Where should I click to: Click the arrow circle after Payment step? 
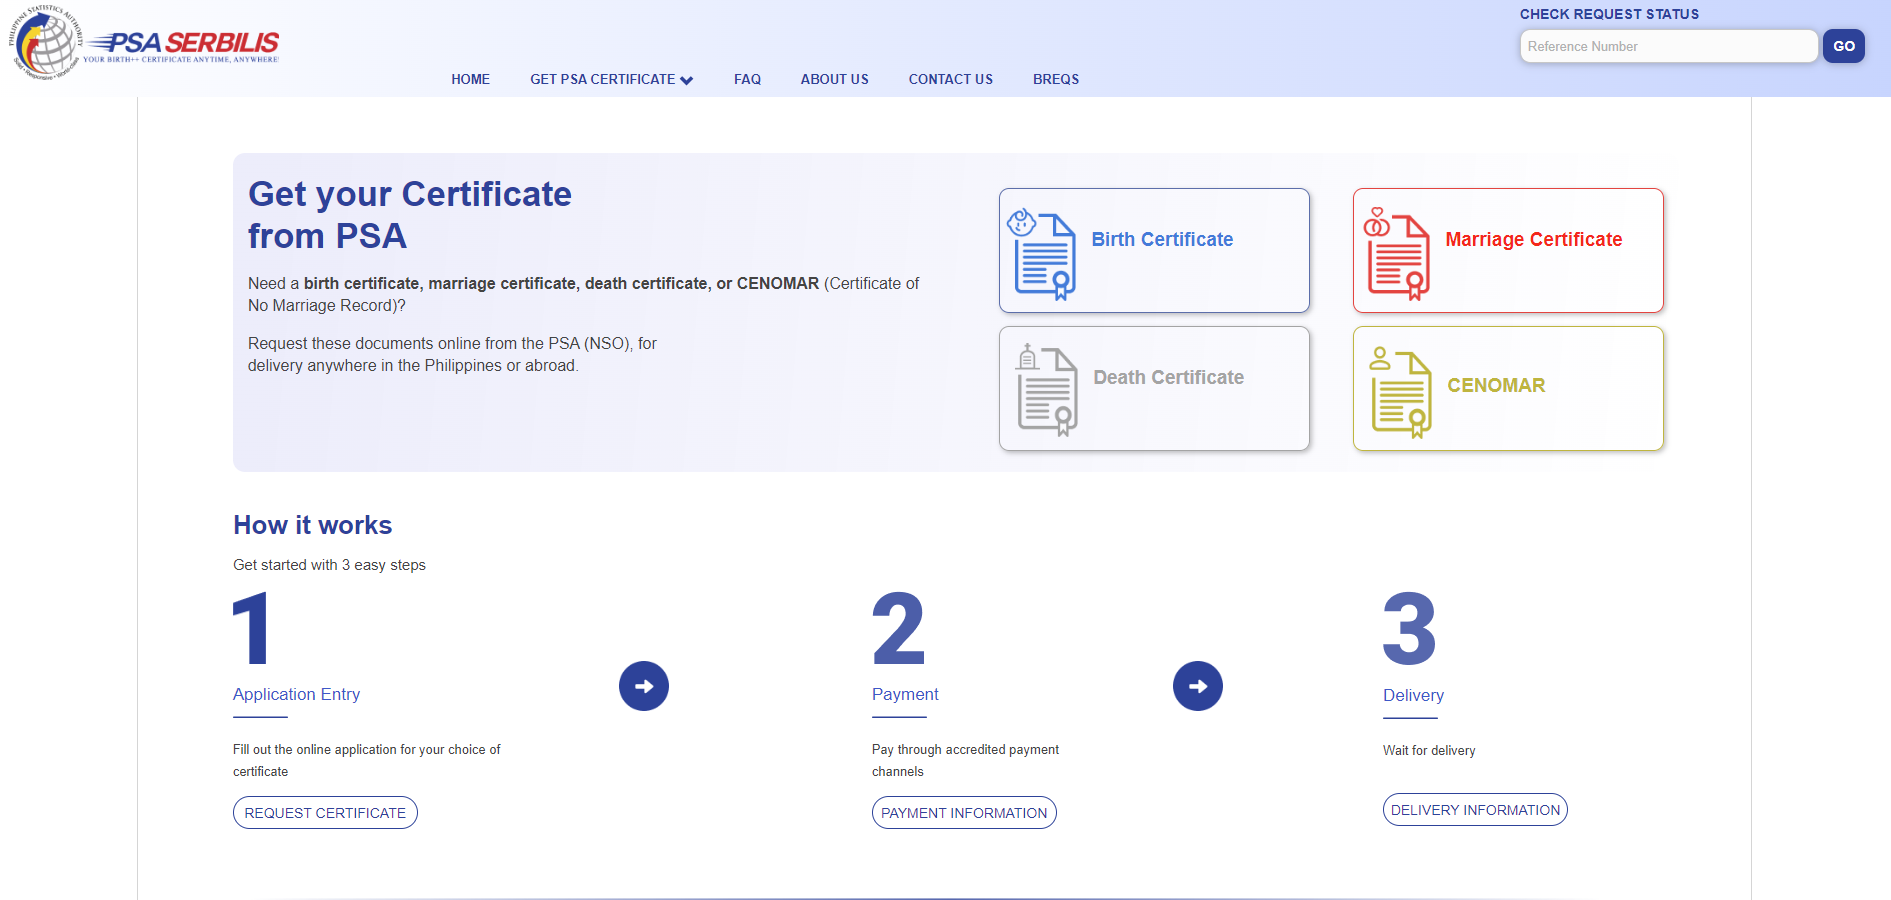(1198, 686)
